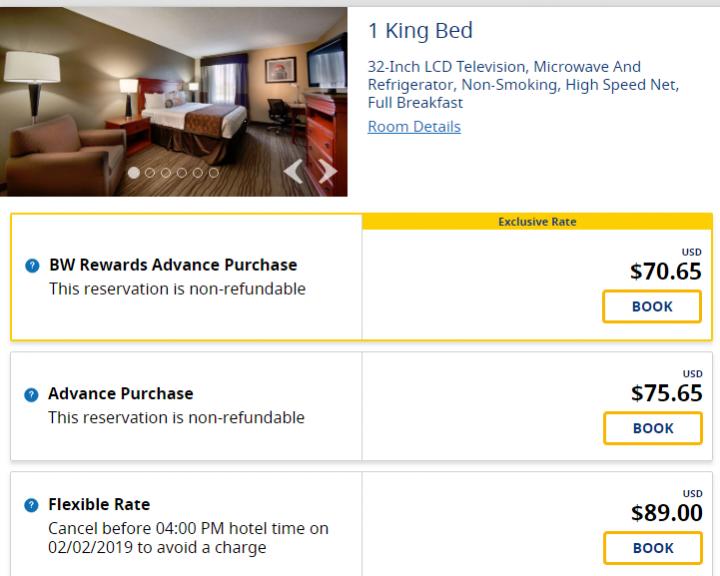Book the $89.00 Flexible Rate
This screenshot has height=576, width=720.
(x=652, y=548)
